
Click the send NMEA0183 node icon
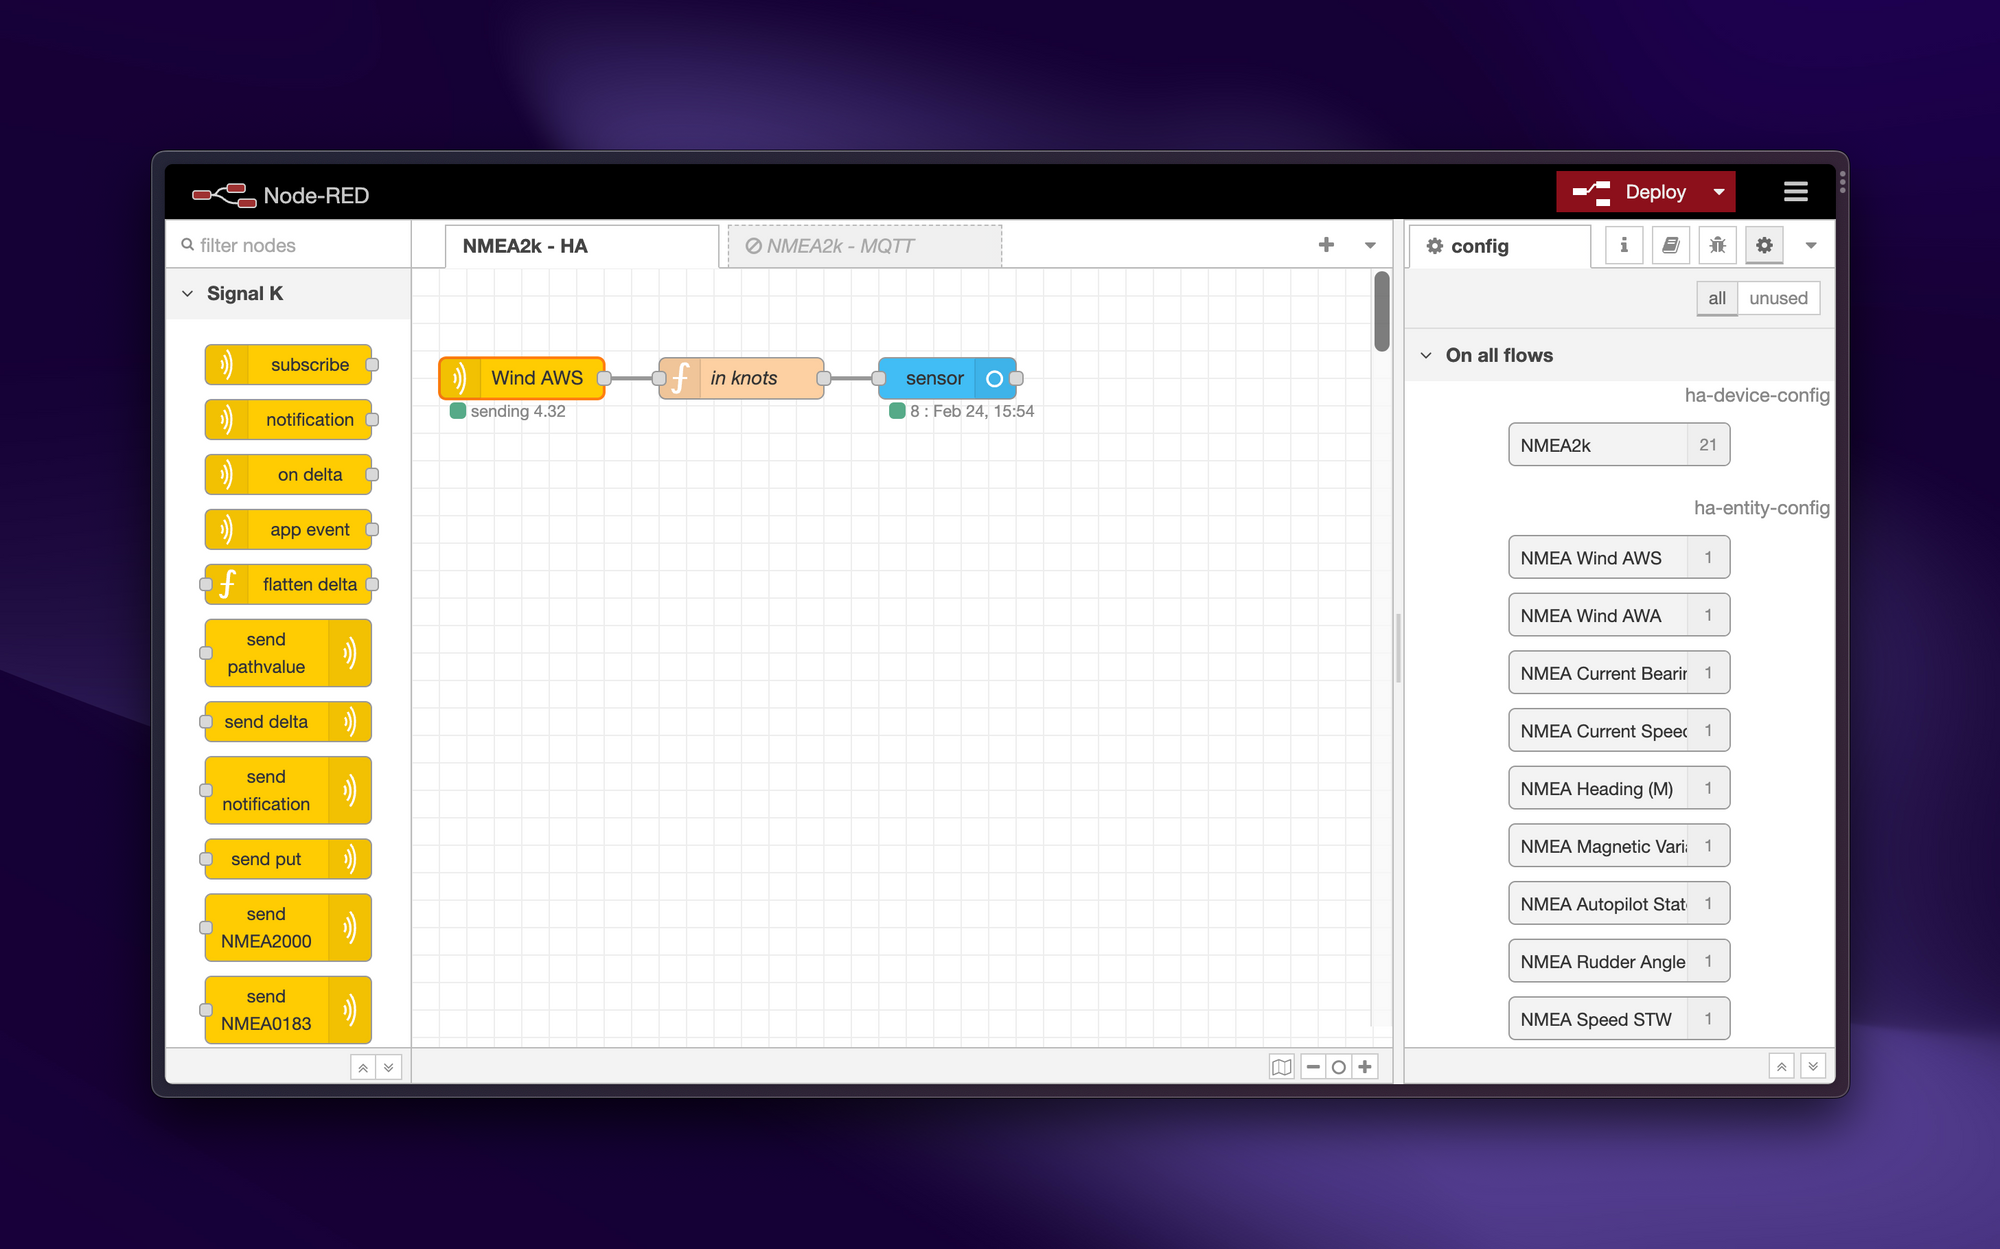[353, 1007]
